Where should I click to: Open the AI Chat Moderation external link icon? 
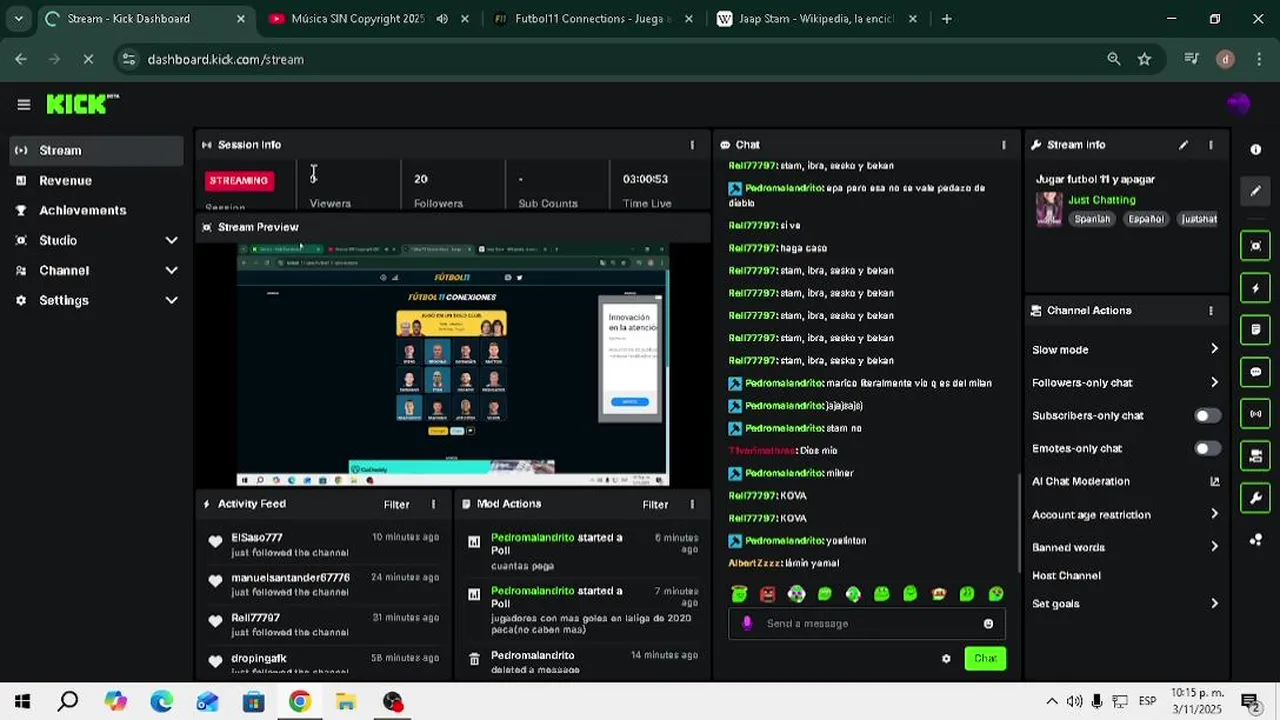pyautogui.click(x=1215, y=482)
